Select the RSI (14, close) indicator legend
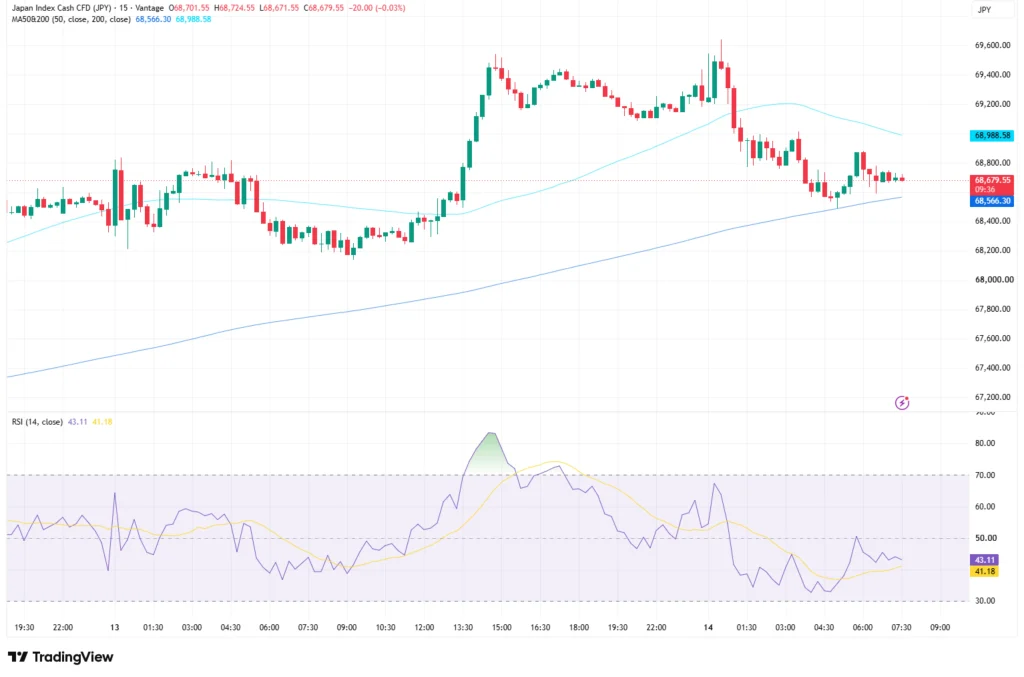The height and width of the screenshot is (677, 1024). 37,422
